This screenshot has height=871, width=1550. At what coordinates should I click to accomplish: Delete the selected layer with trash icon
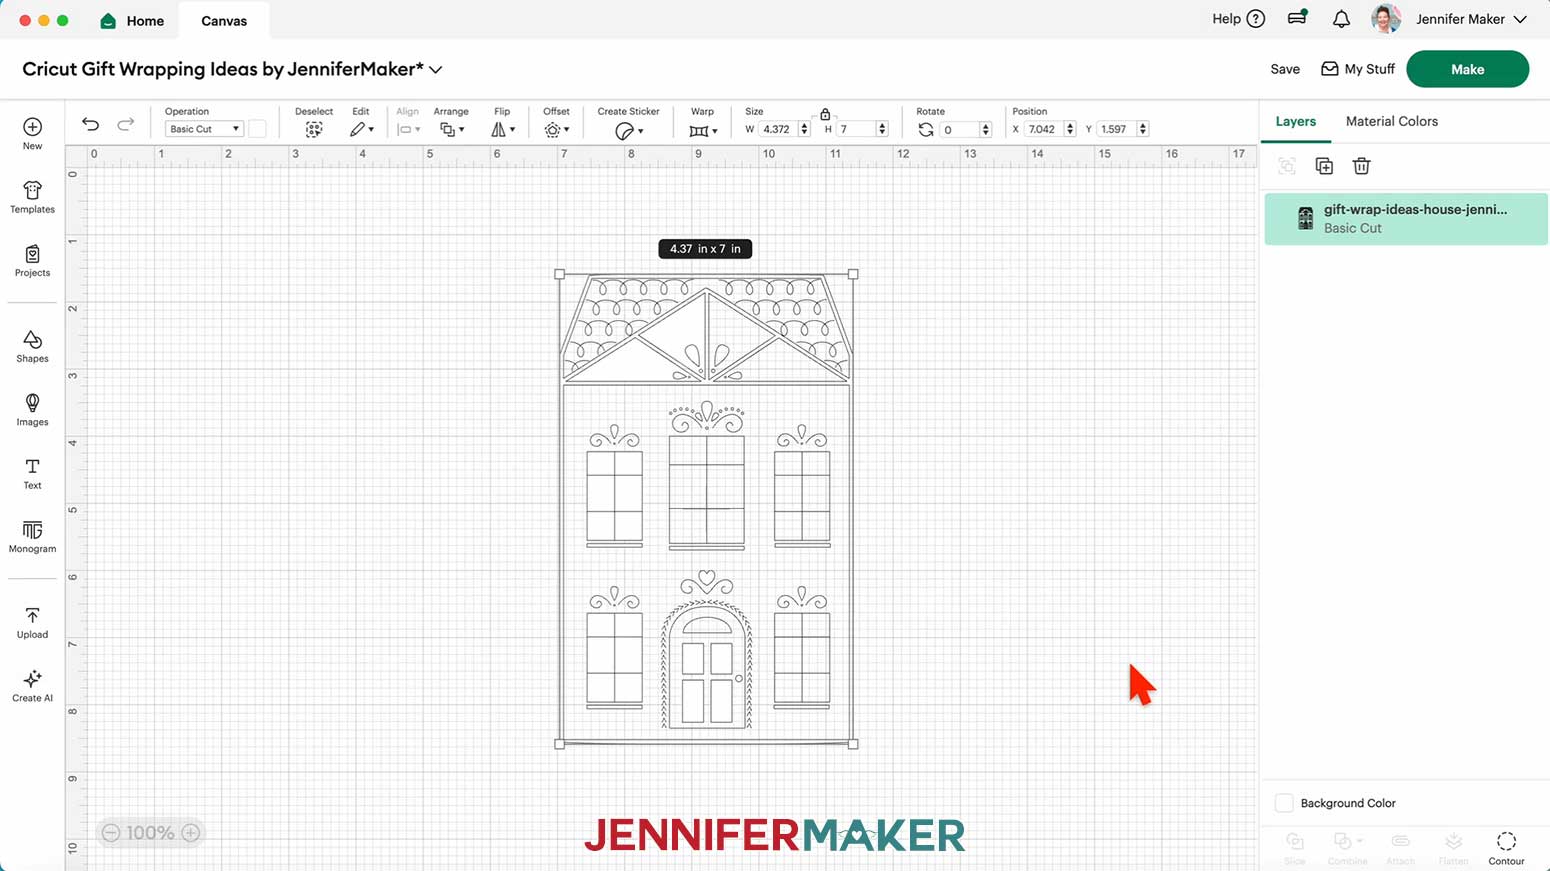[1361, 166]
